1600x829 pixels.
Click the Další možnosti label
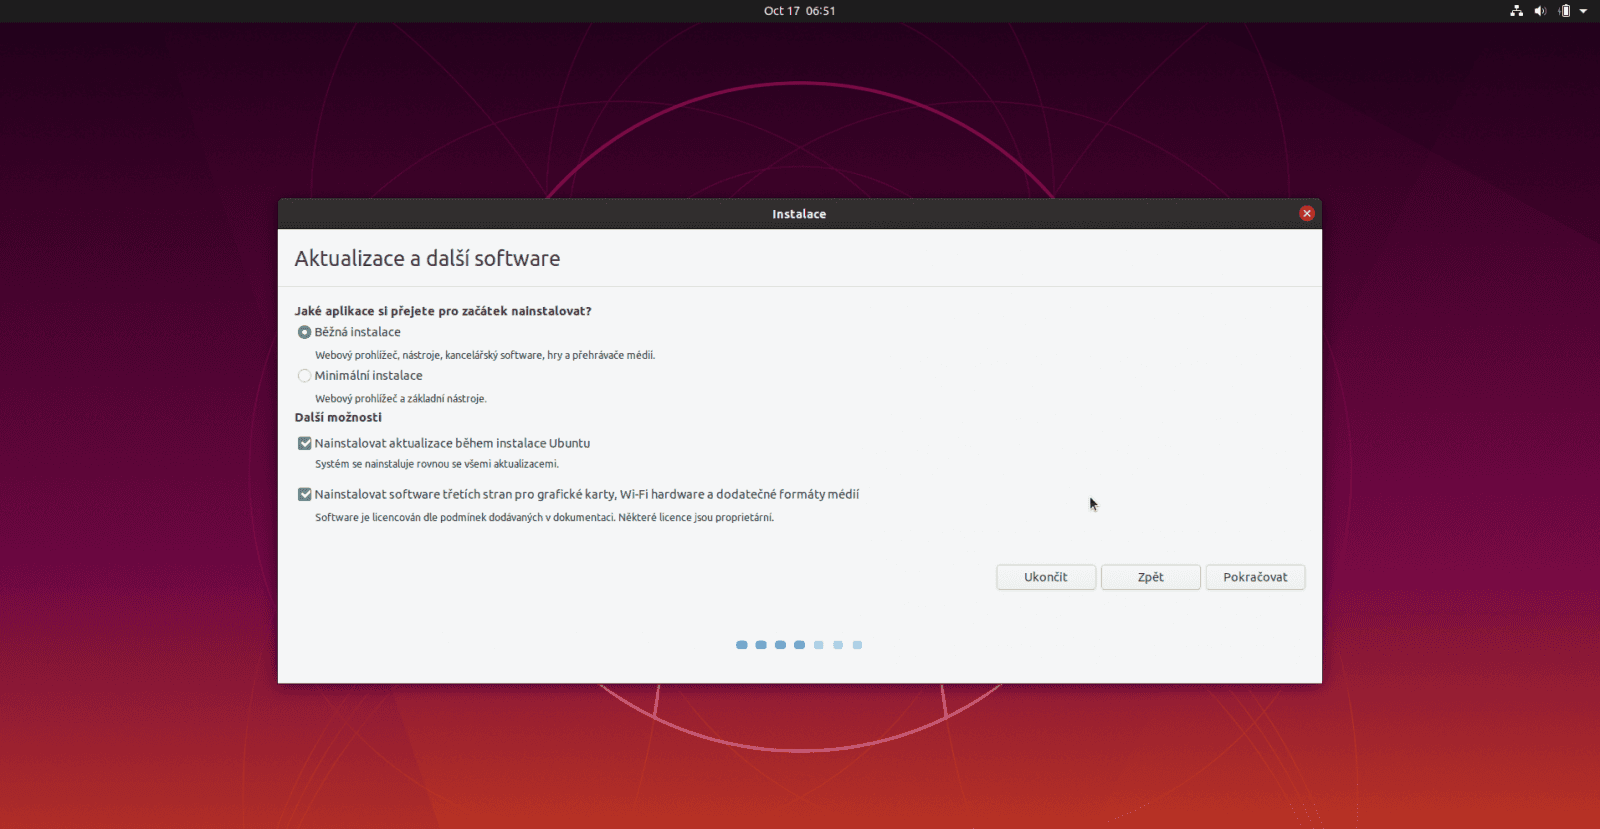pos(338,417)
